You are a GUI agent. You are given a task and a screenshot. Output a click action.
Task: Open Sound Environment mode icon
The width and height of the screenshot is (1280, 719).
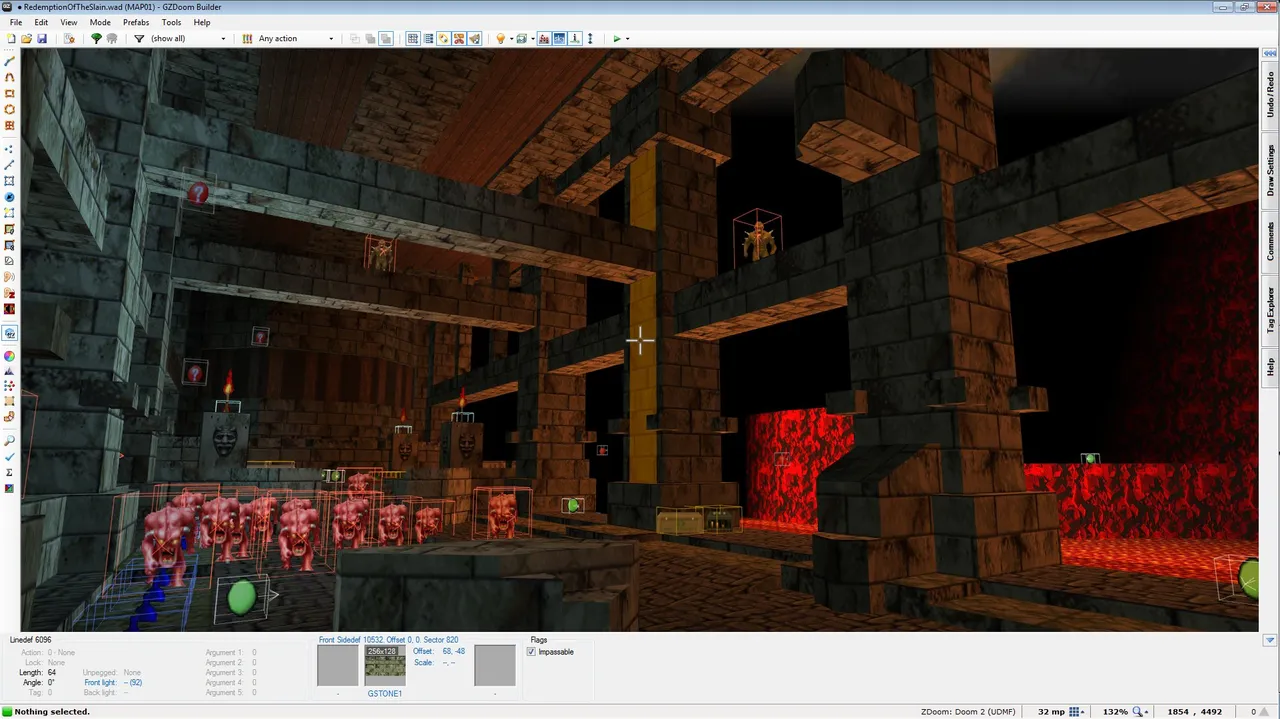point(10,294)
